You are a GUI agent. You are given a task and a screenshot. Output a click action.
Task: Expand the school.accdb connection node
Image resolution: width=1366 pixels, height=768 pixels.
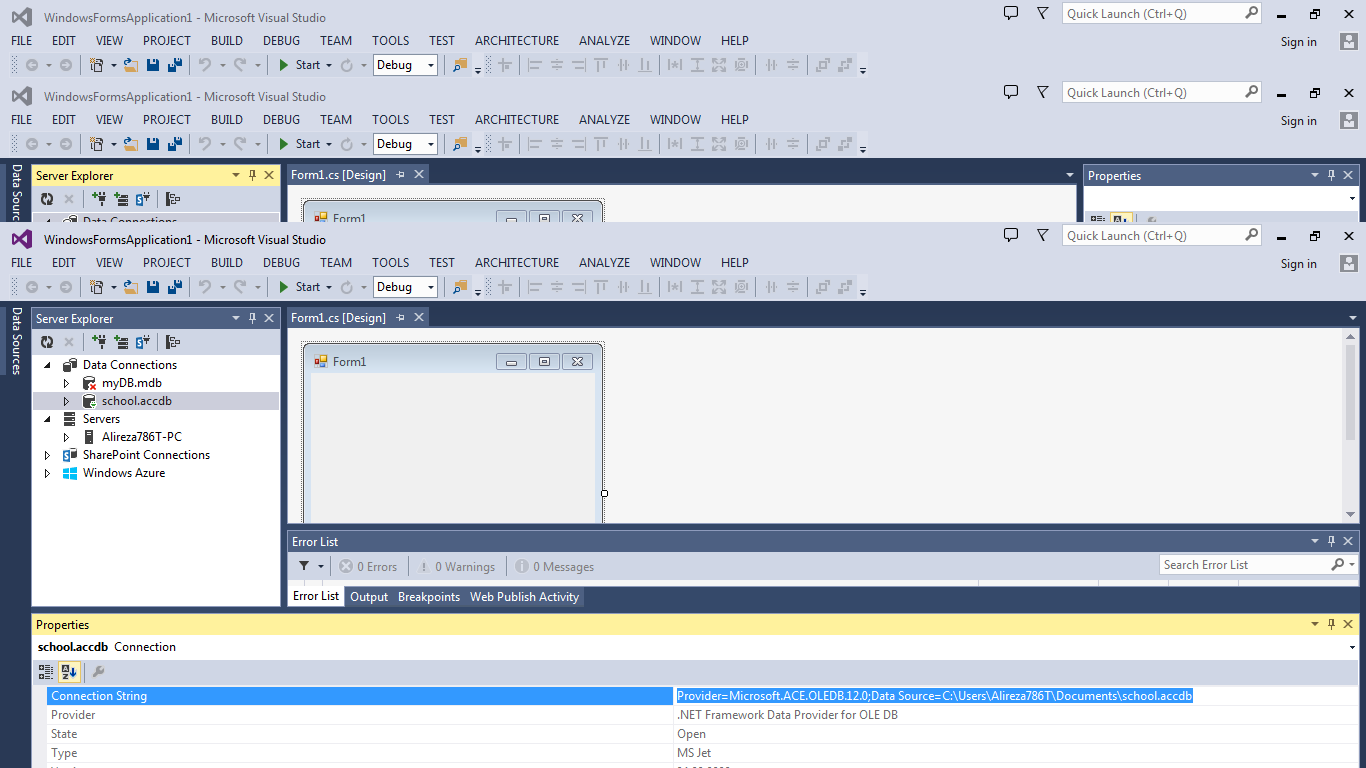(67, 401)
